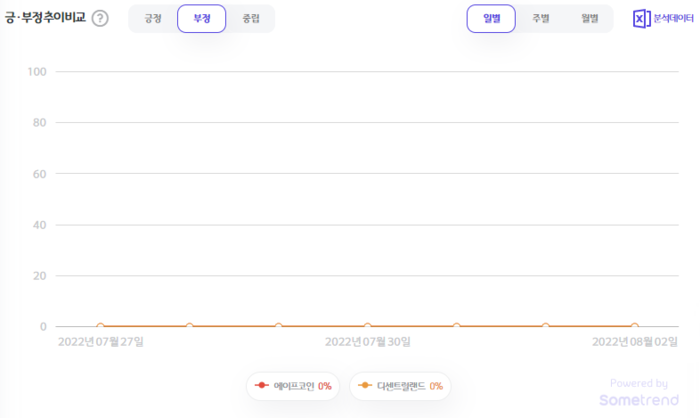The image size is (700, 418).
Task: Click the Excel download icon
Action: coord(642,19)
